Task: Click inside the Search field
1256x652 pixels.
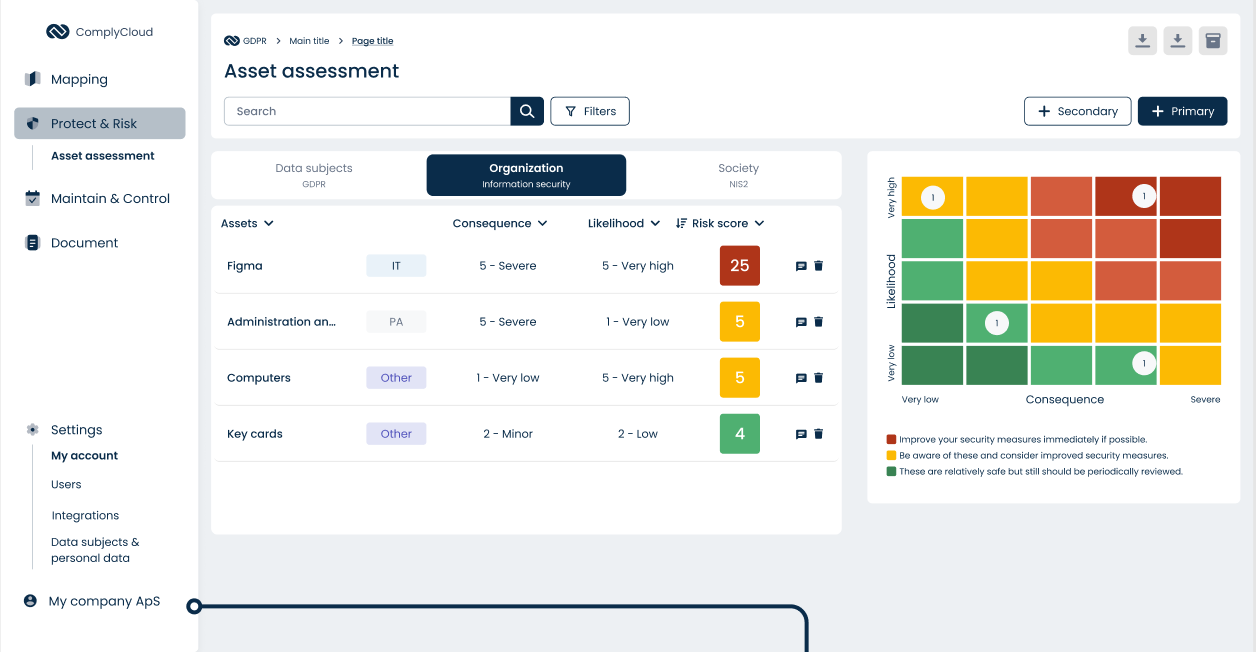Action: tap(366, 111)
